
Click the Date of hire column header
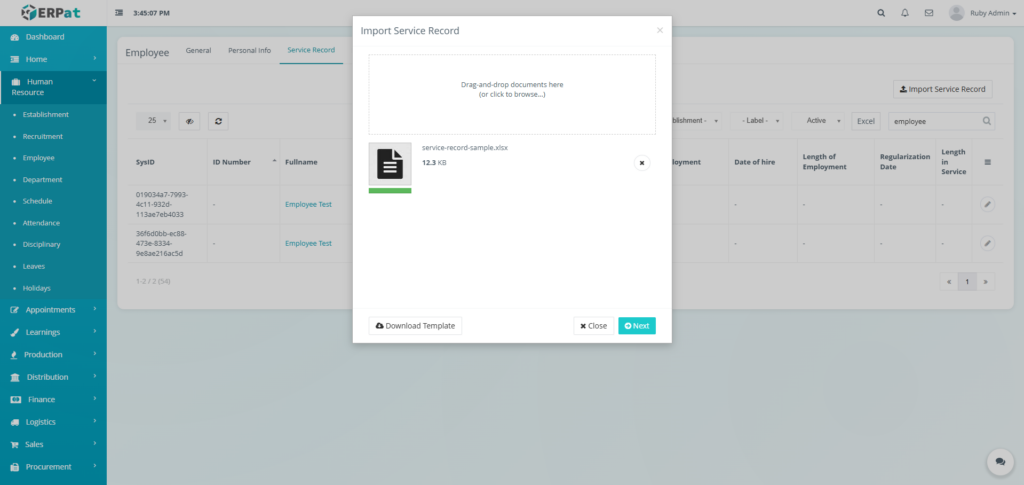coord(754,162)
